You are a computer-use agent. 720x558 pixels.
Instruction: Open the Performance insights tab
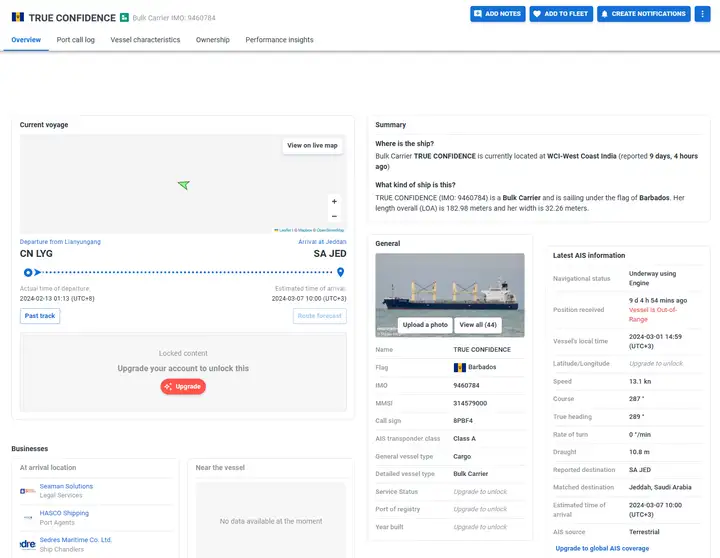(279, 40)
